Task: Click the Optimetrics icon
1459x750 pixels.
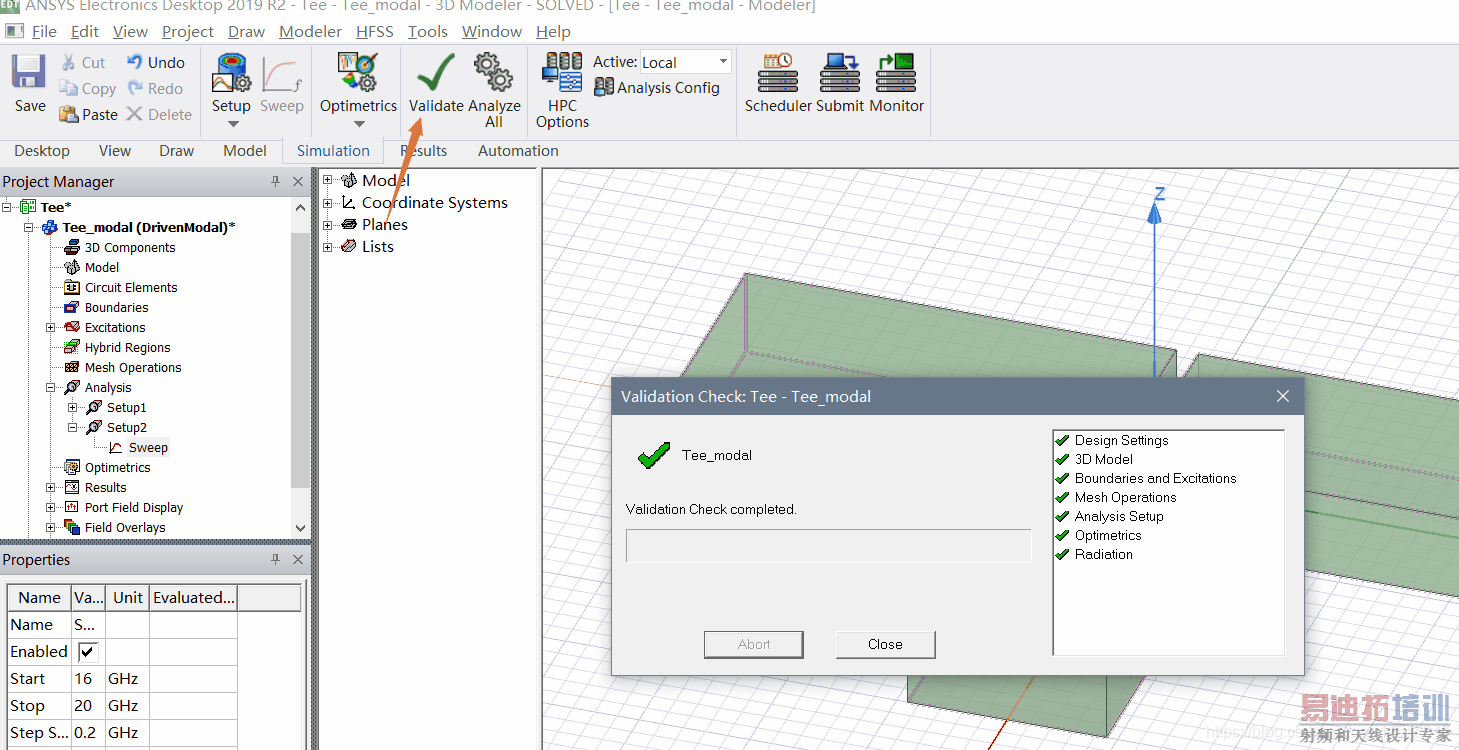Action: 357,73
